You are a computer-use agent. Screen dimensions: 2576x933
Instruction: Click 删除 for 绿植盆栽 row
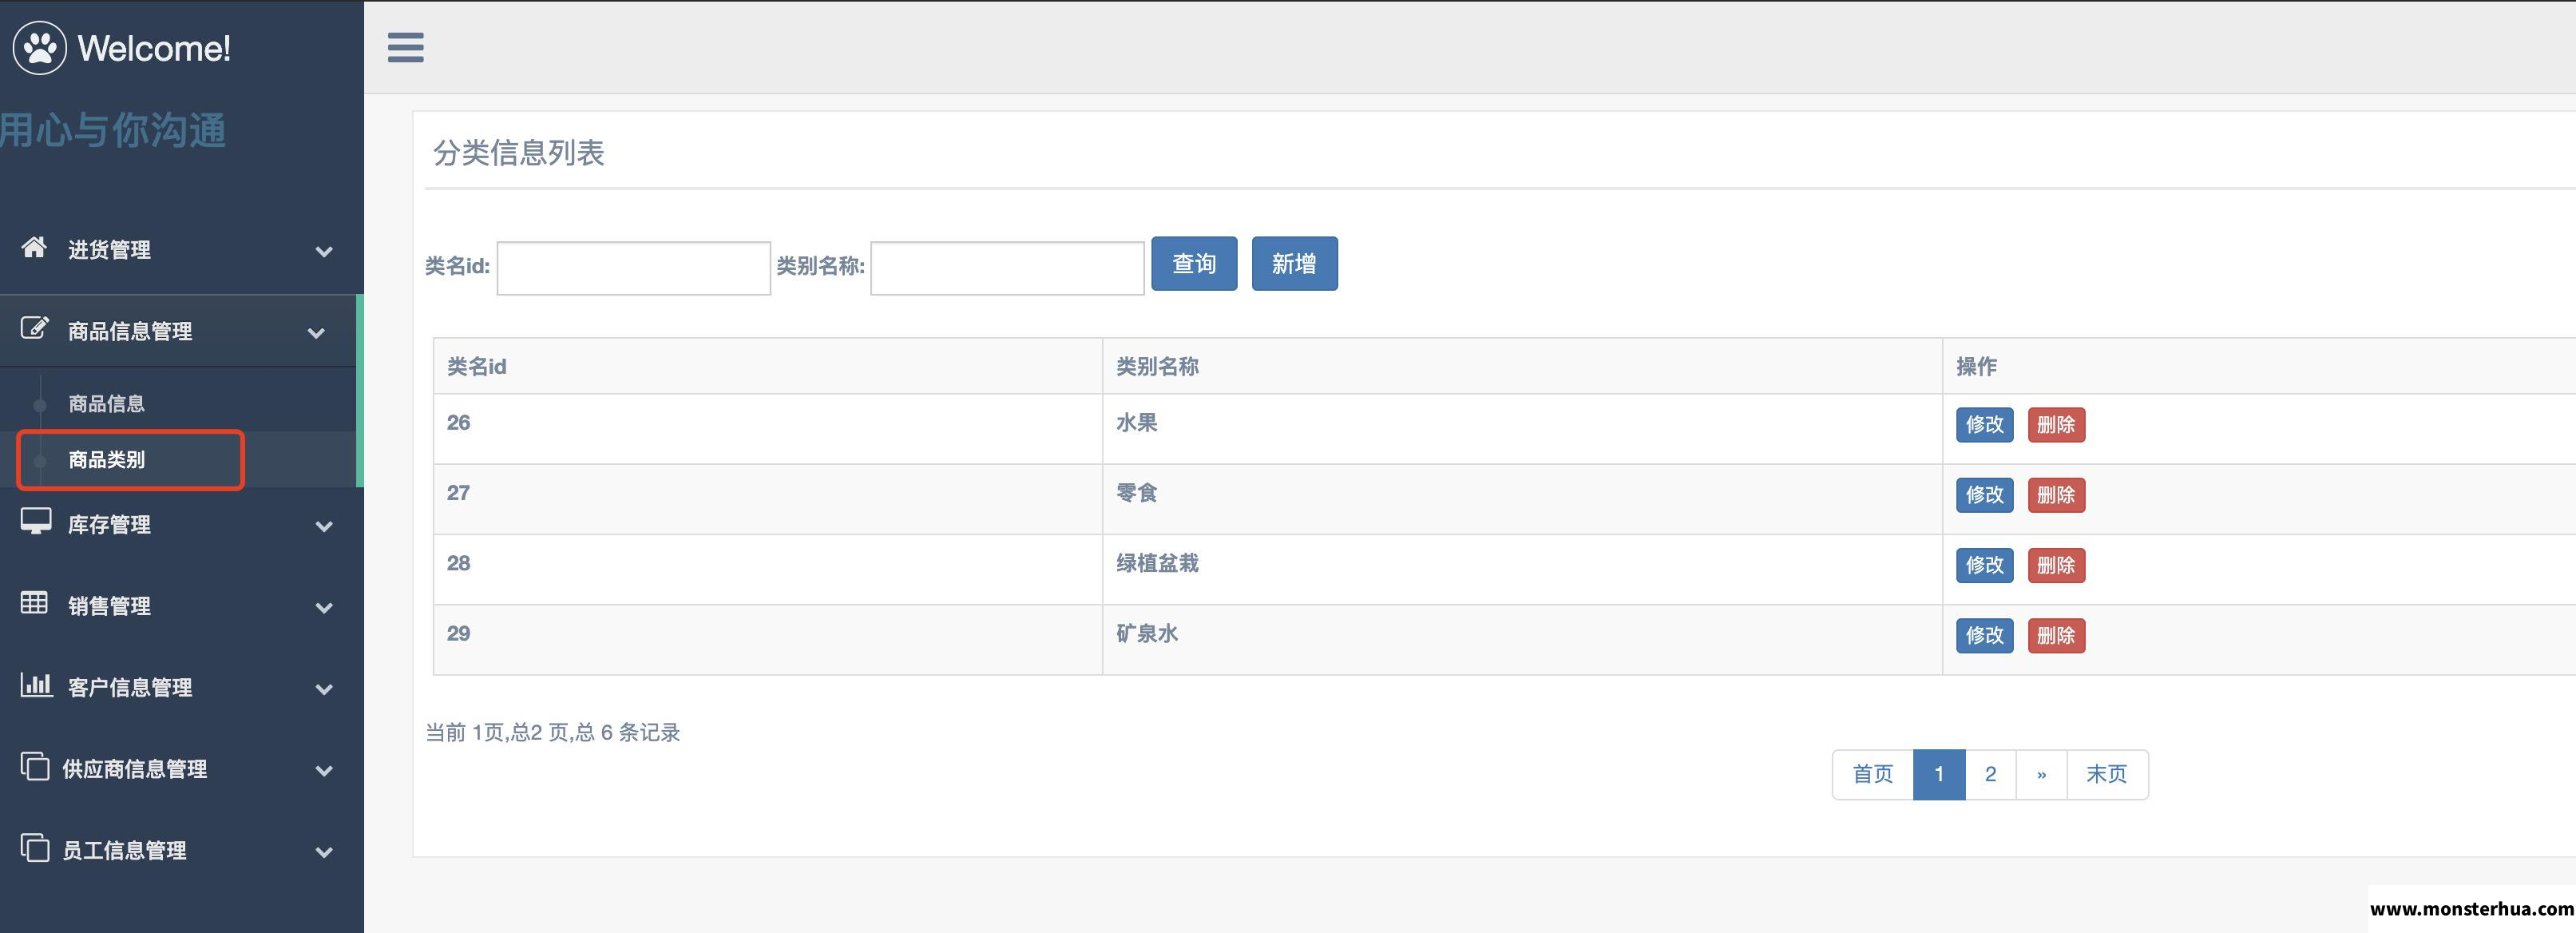click(x=2056, y=565)
